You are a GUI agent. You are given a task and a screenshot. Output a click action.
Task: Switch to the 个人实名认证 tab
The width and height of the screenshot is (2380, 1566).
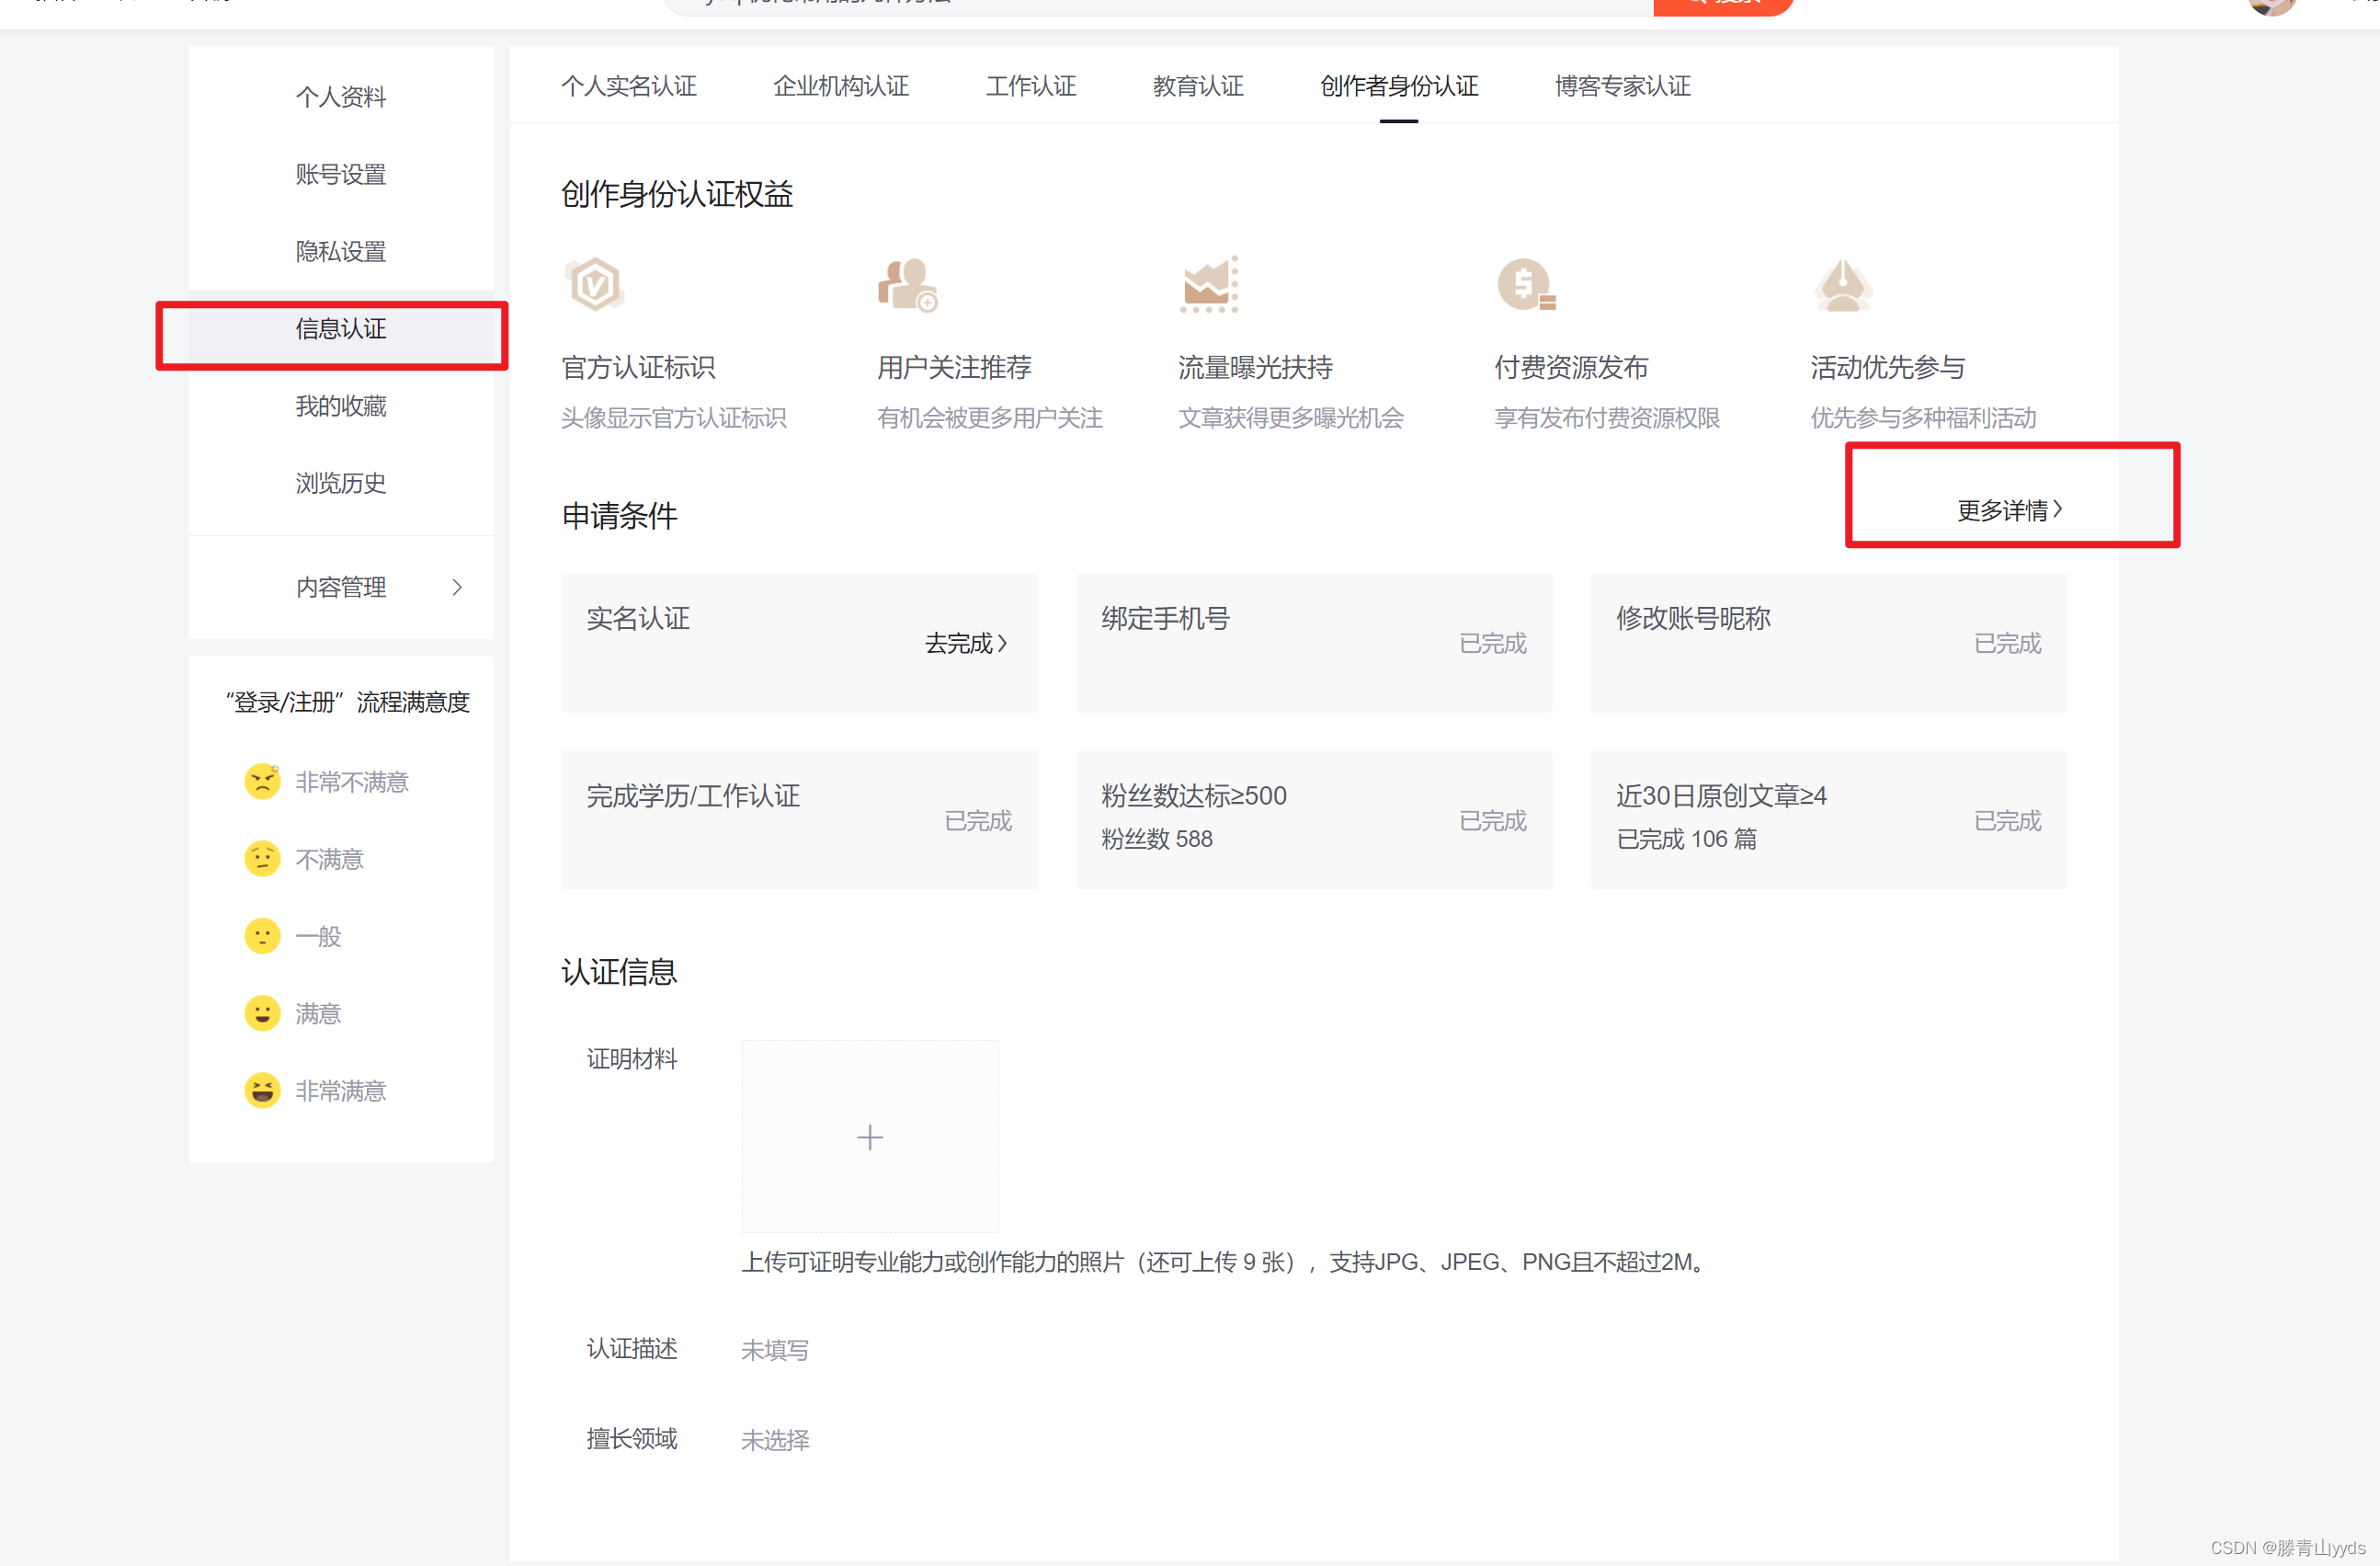point(629,86)
